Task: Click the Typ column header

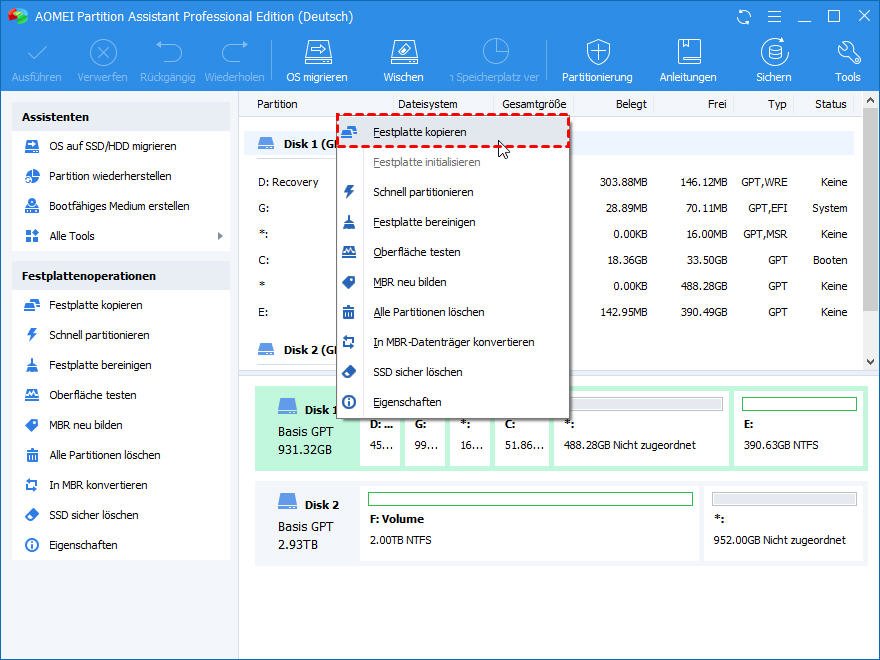Action: 777,104
